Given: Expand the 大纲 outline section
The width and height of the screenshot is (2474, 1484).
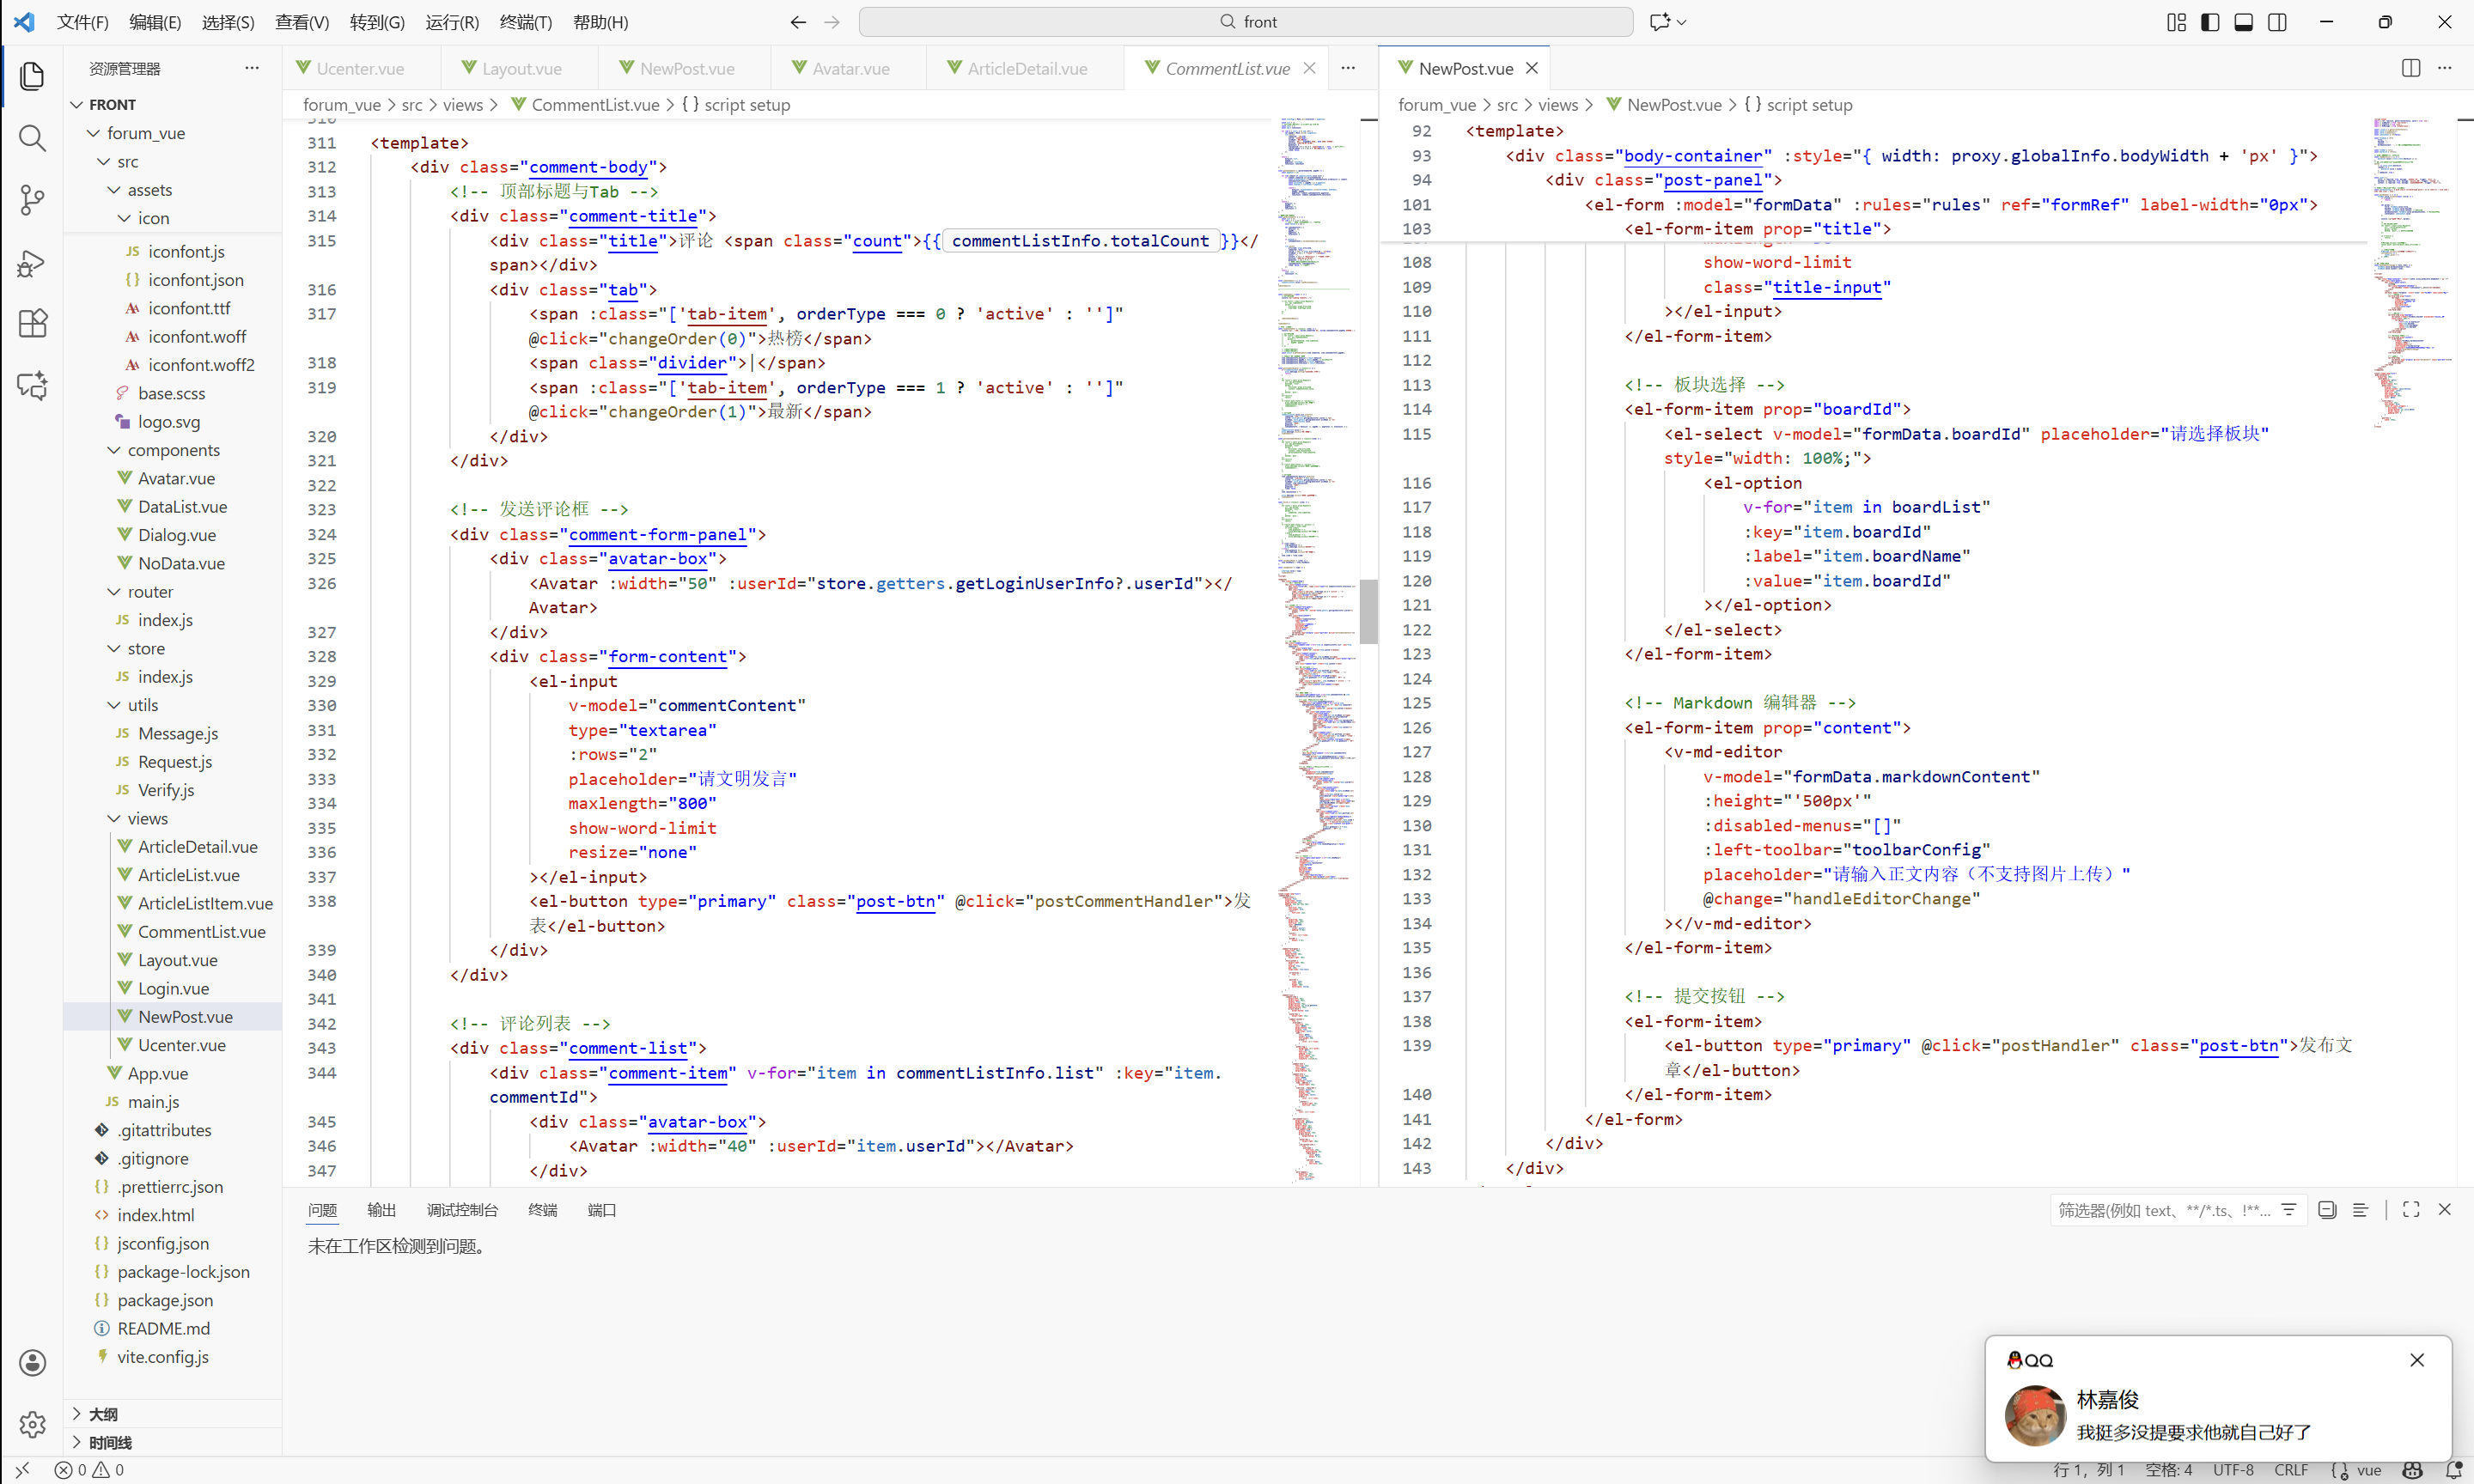Looking at the screenshot, I should [x=103, y=1414].
